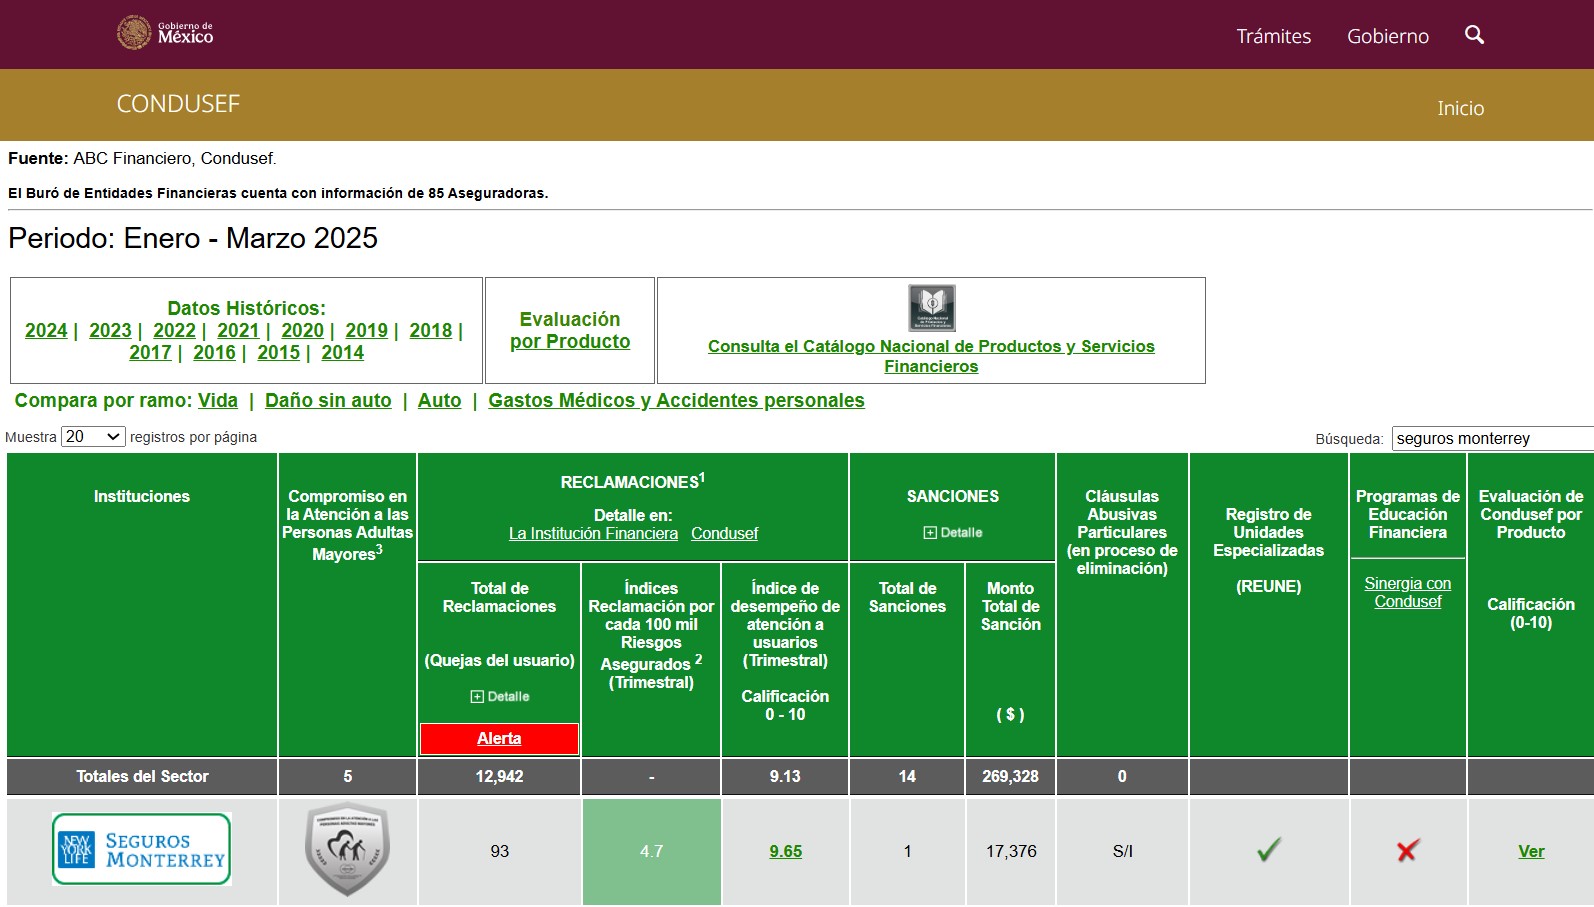Open 2019 historical data
Screen dimensions: 1594x907
coord(366,331)
